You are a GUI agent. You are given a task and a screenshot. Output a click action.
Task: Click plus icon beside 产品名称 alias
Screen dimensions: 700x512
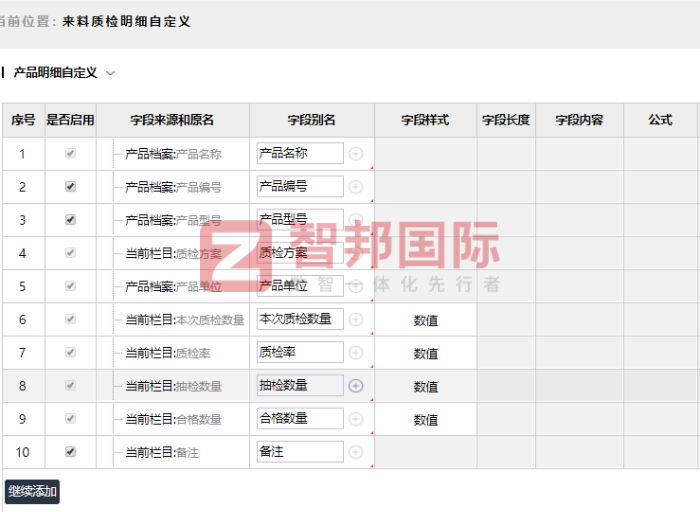click(x=356, y=154)
